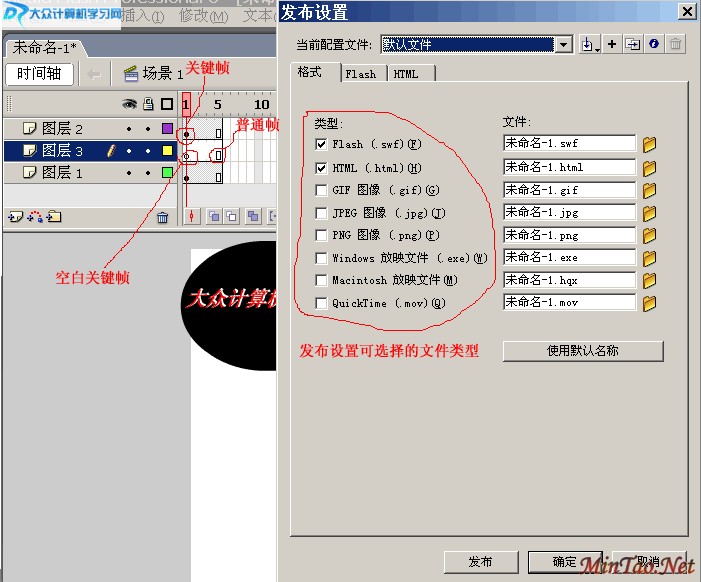This screenshot has width=701, height=582.
Task: Browse folder for the .swf file
Action: [x=649, y=144]
